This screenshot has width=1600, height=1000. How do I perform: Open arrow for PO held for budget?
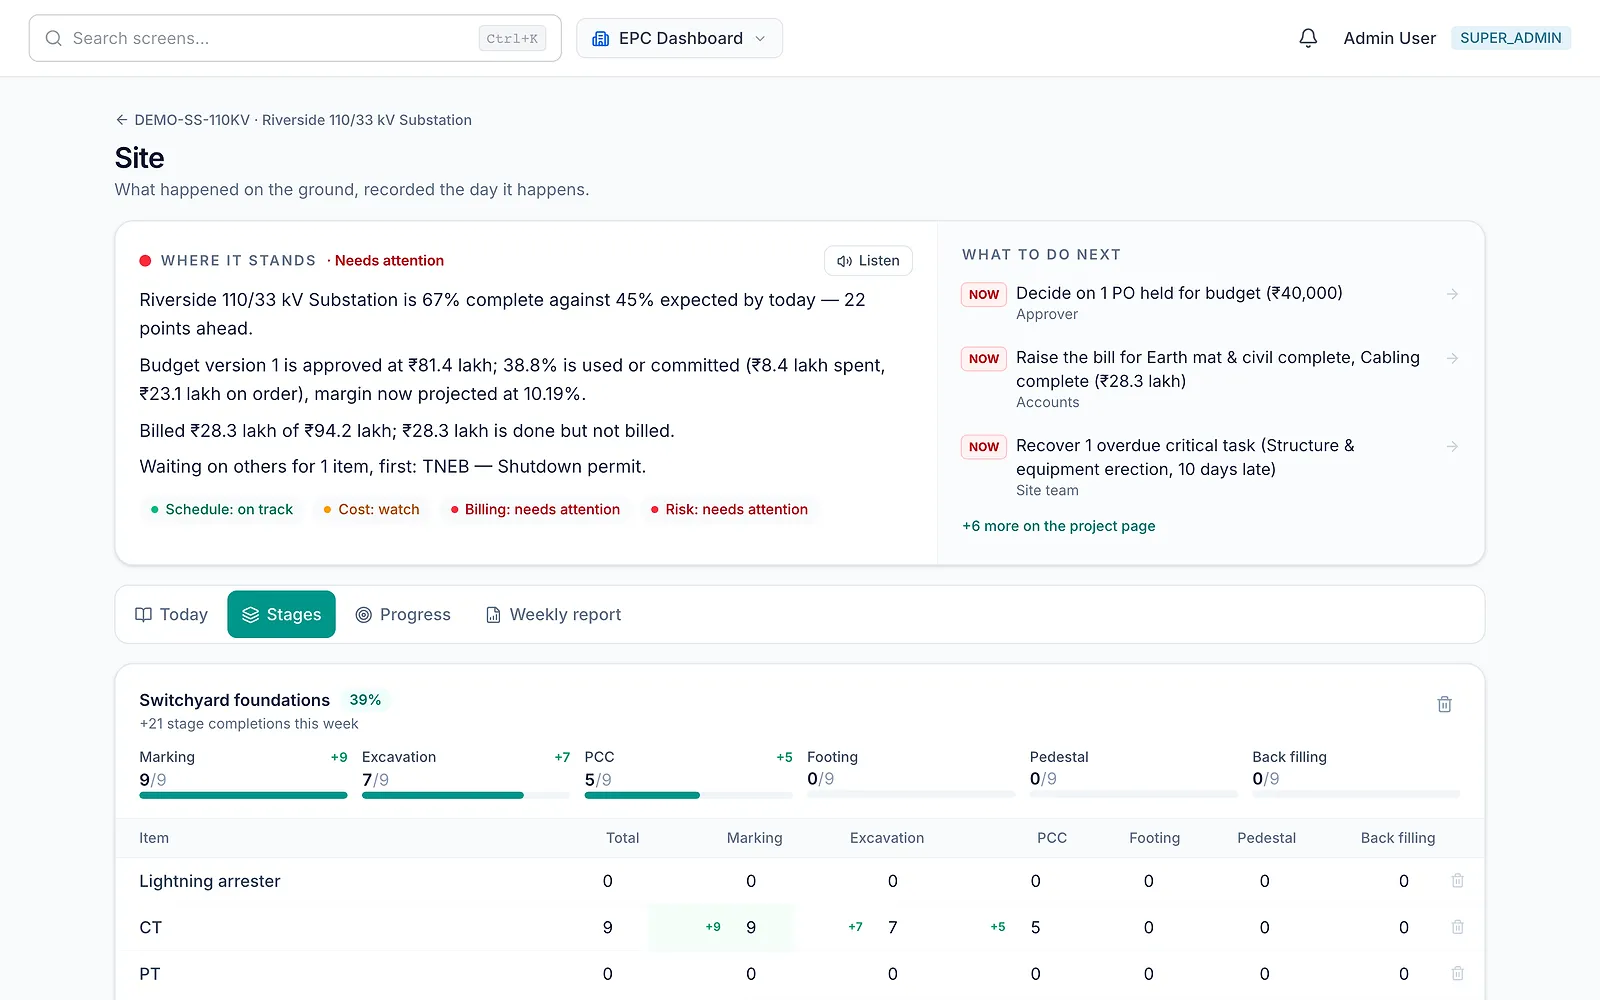[1452, 294]
